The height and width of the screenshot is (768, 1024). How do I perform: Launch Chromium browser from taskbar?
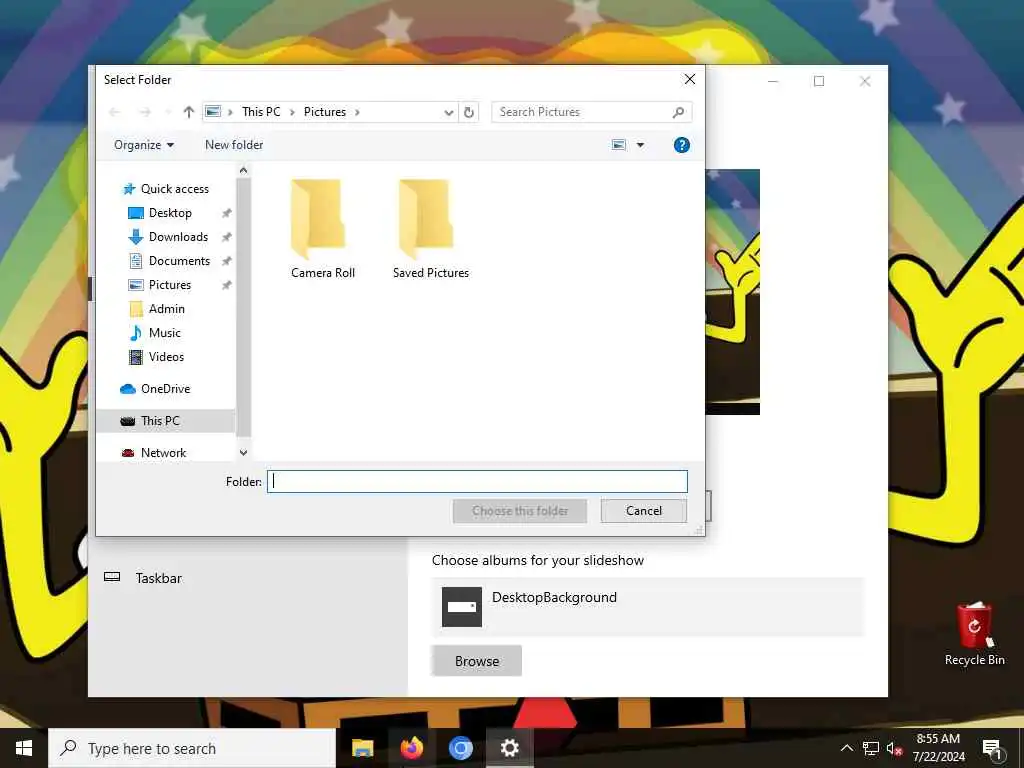click(x=460, y=748)
